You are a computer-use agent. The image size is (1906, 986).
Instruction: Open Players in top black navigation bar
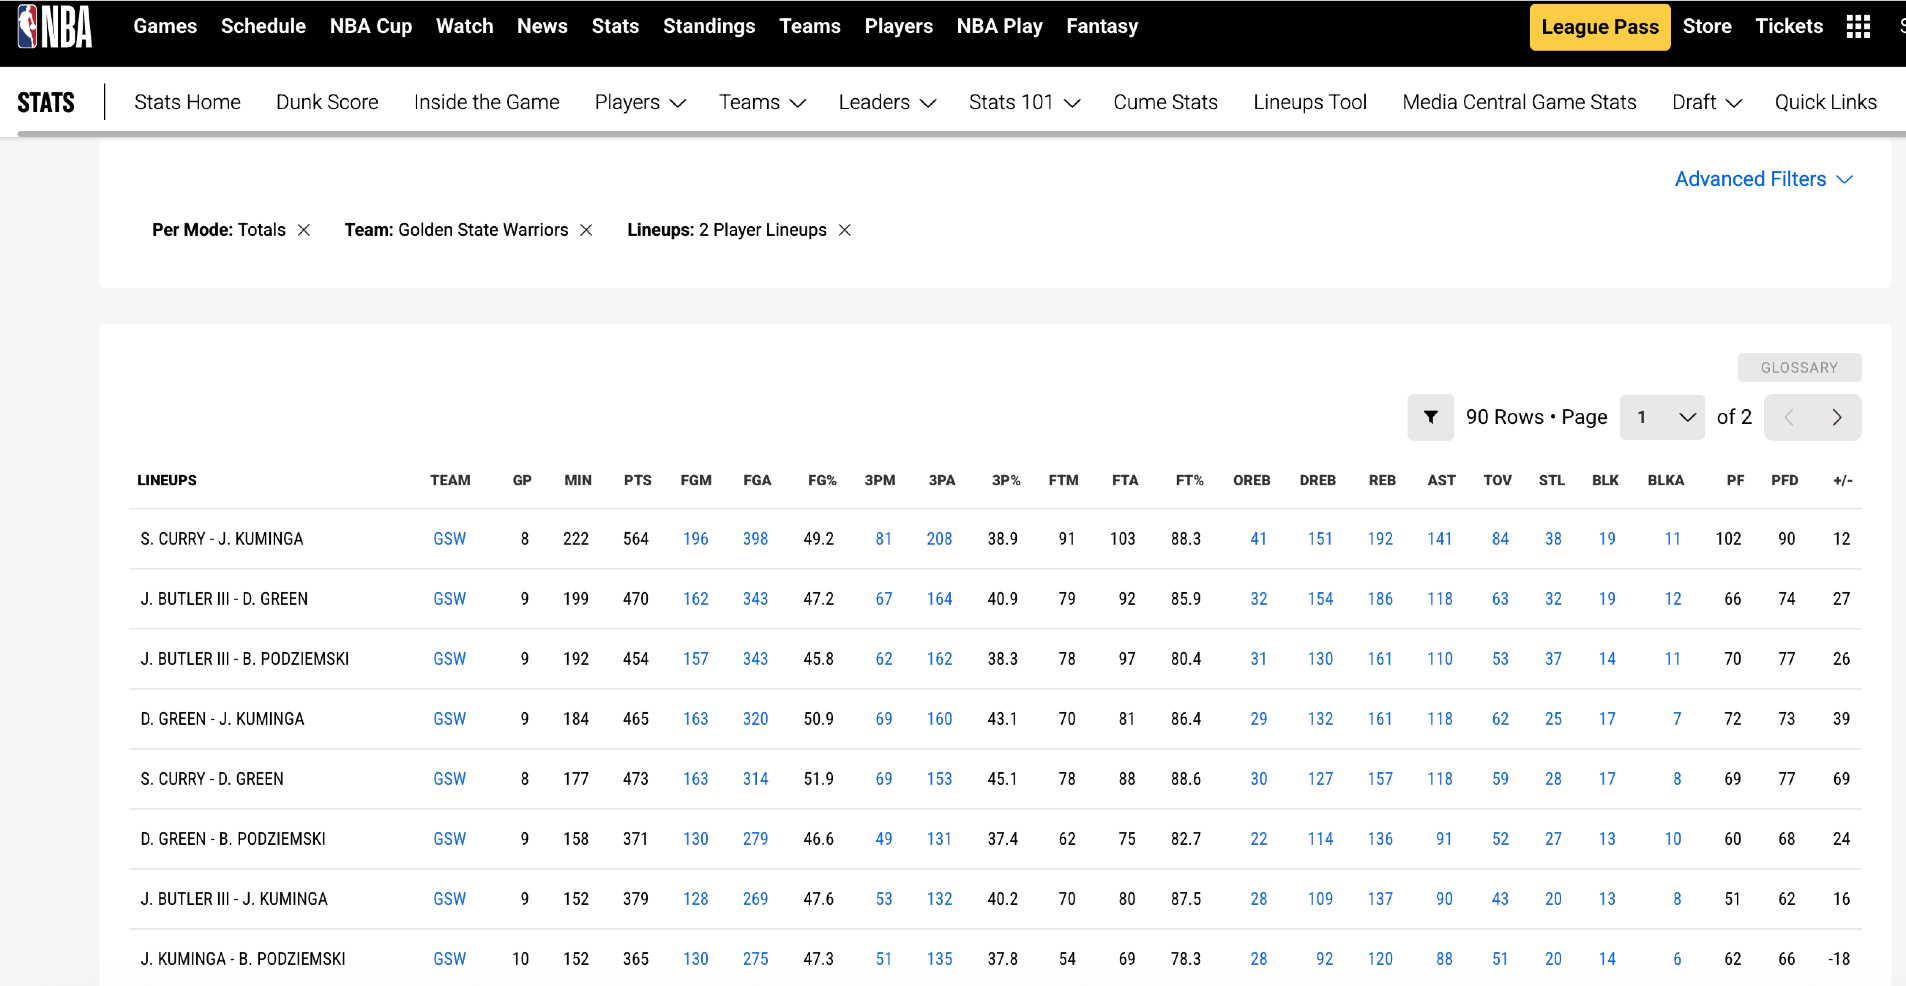coord(898,27)
